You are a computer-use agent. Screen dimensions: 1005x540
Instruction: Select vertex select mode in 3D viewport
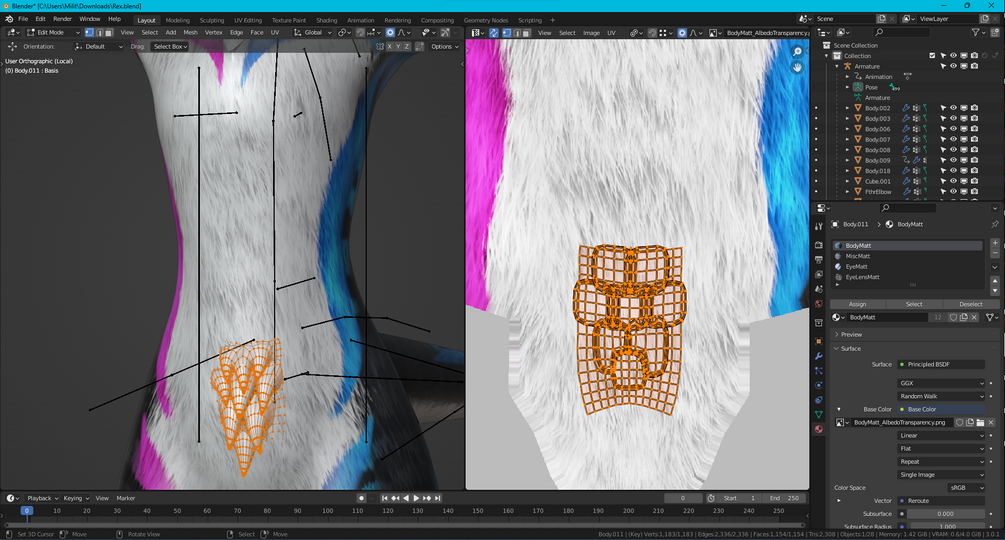(89, 33)
